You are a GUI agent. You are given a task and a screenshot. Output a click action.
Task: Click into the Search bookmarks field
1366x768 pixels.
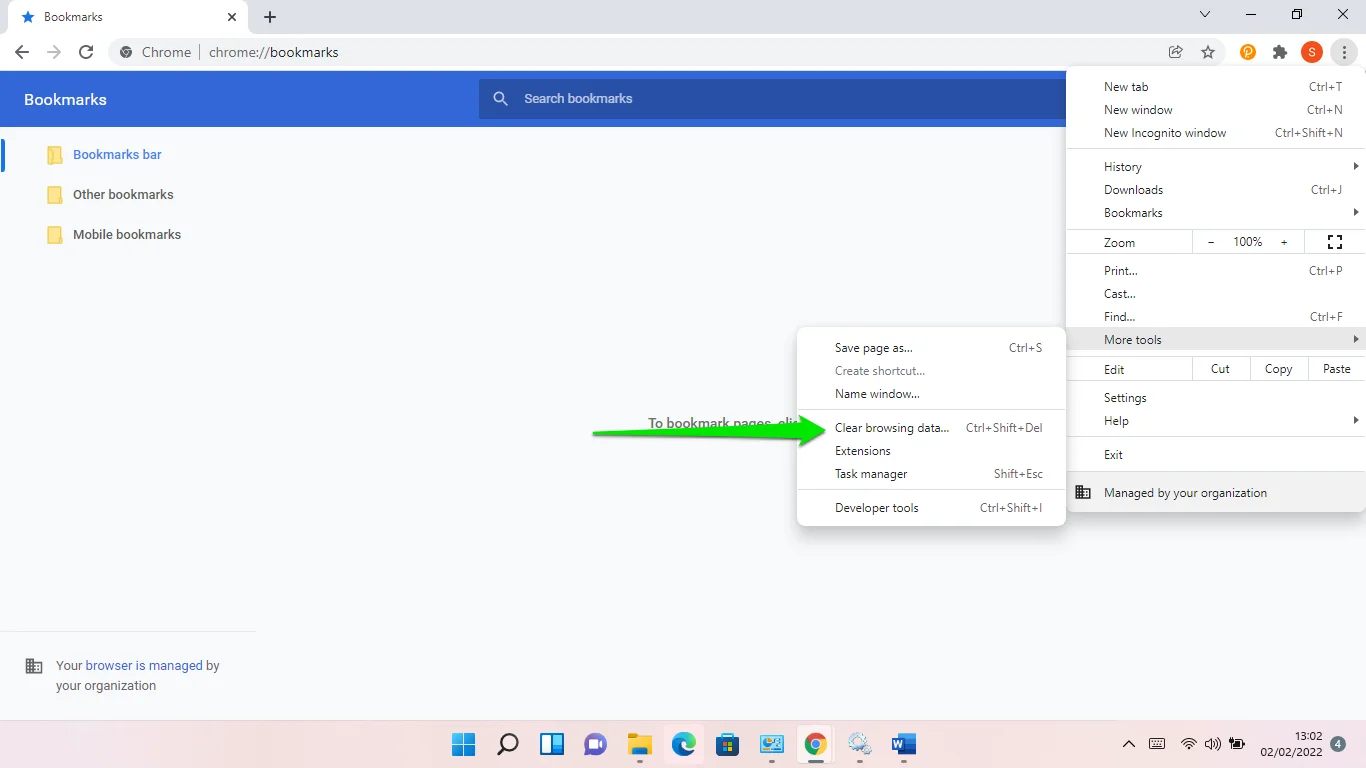772,99
